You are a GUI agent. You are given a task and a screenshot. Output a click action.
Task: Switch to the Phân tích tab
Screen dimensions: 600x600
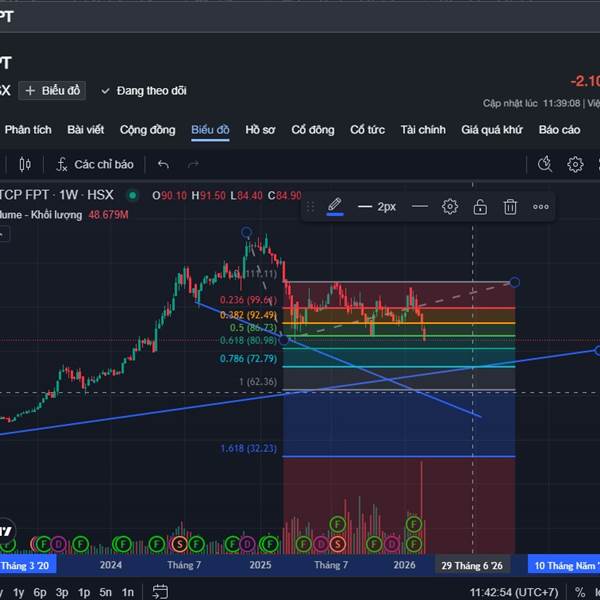[28, 130]
